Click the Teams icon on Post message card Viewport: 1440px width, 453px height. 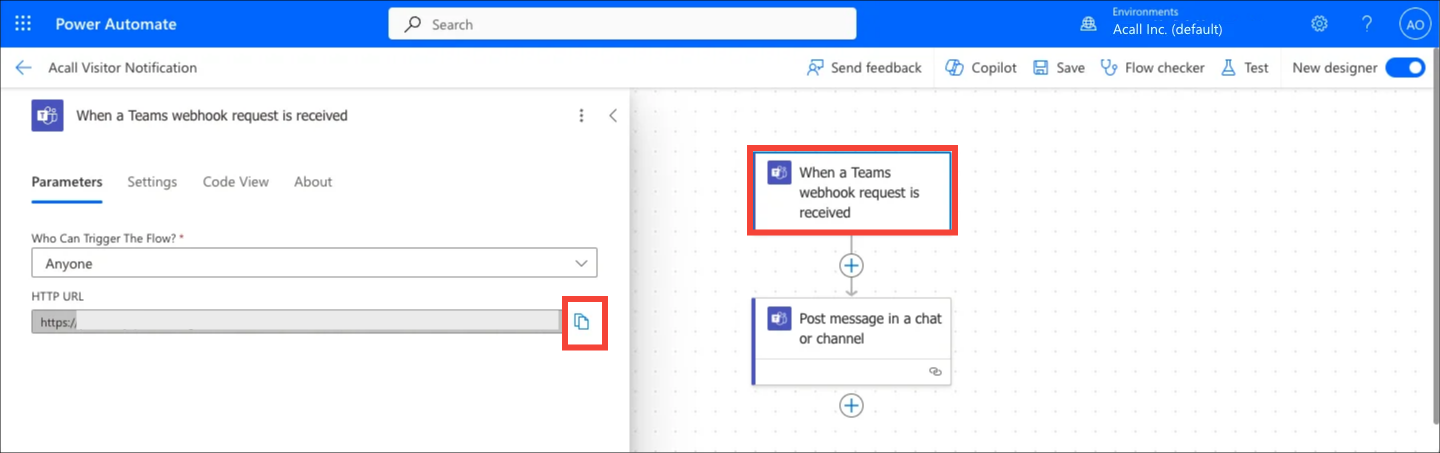779,319
